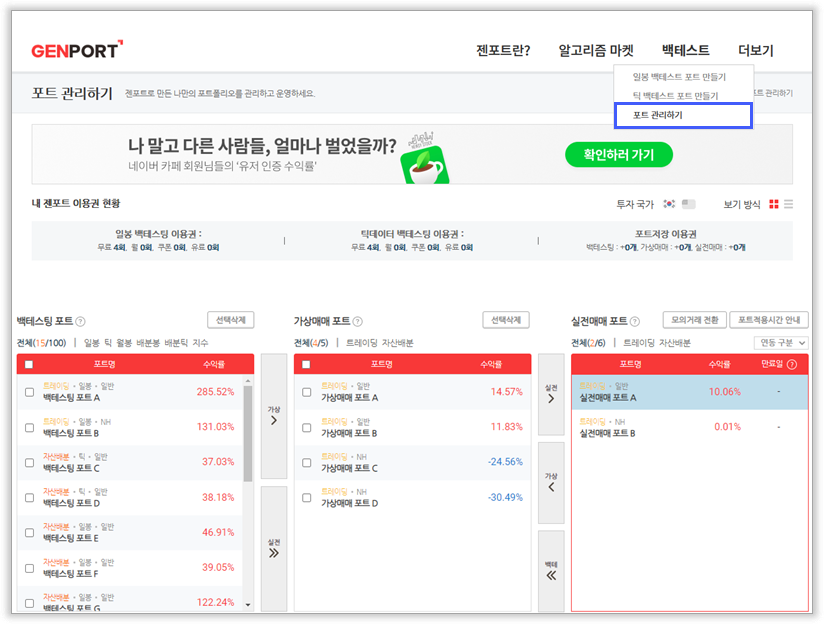This screenshot has width=824, height=624.
Task: Open the 연동 구분 dropdown
Action: coord(781,343)
